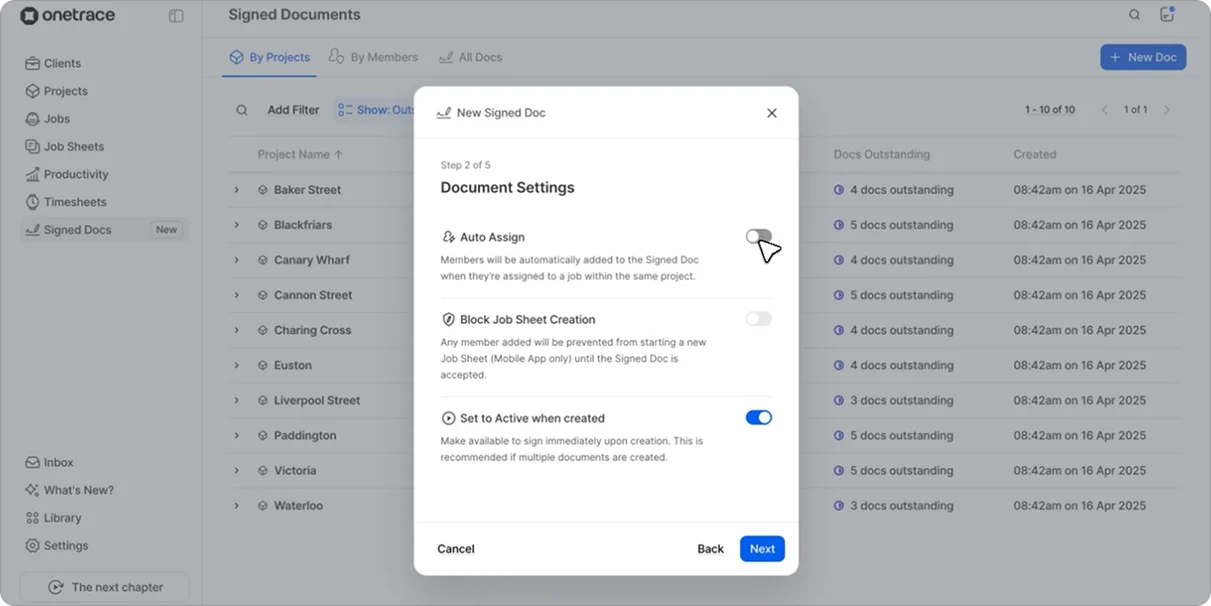The height and width of the screenshot is (606, 1211).
Task: Open the Productivity chart icon
Action: tap(33, 174)
